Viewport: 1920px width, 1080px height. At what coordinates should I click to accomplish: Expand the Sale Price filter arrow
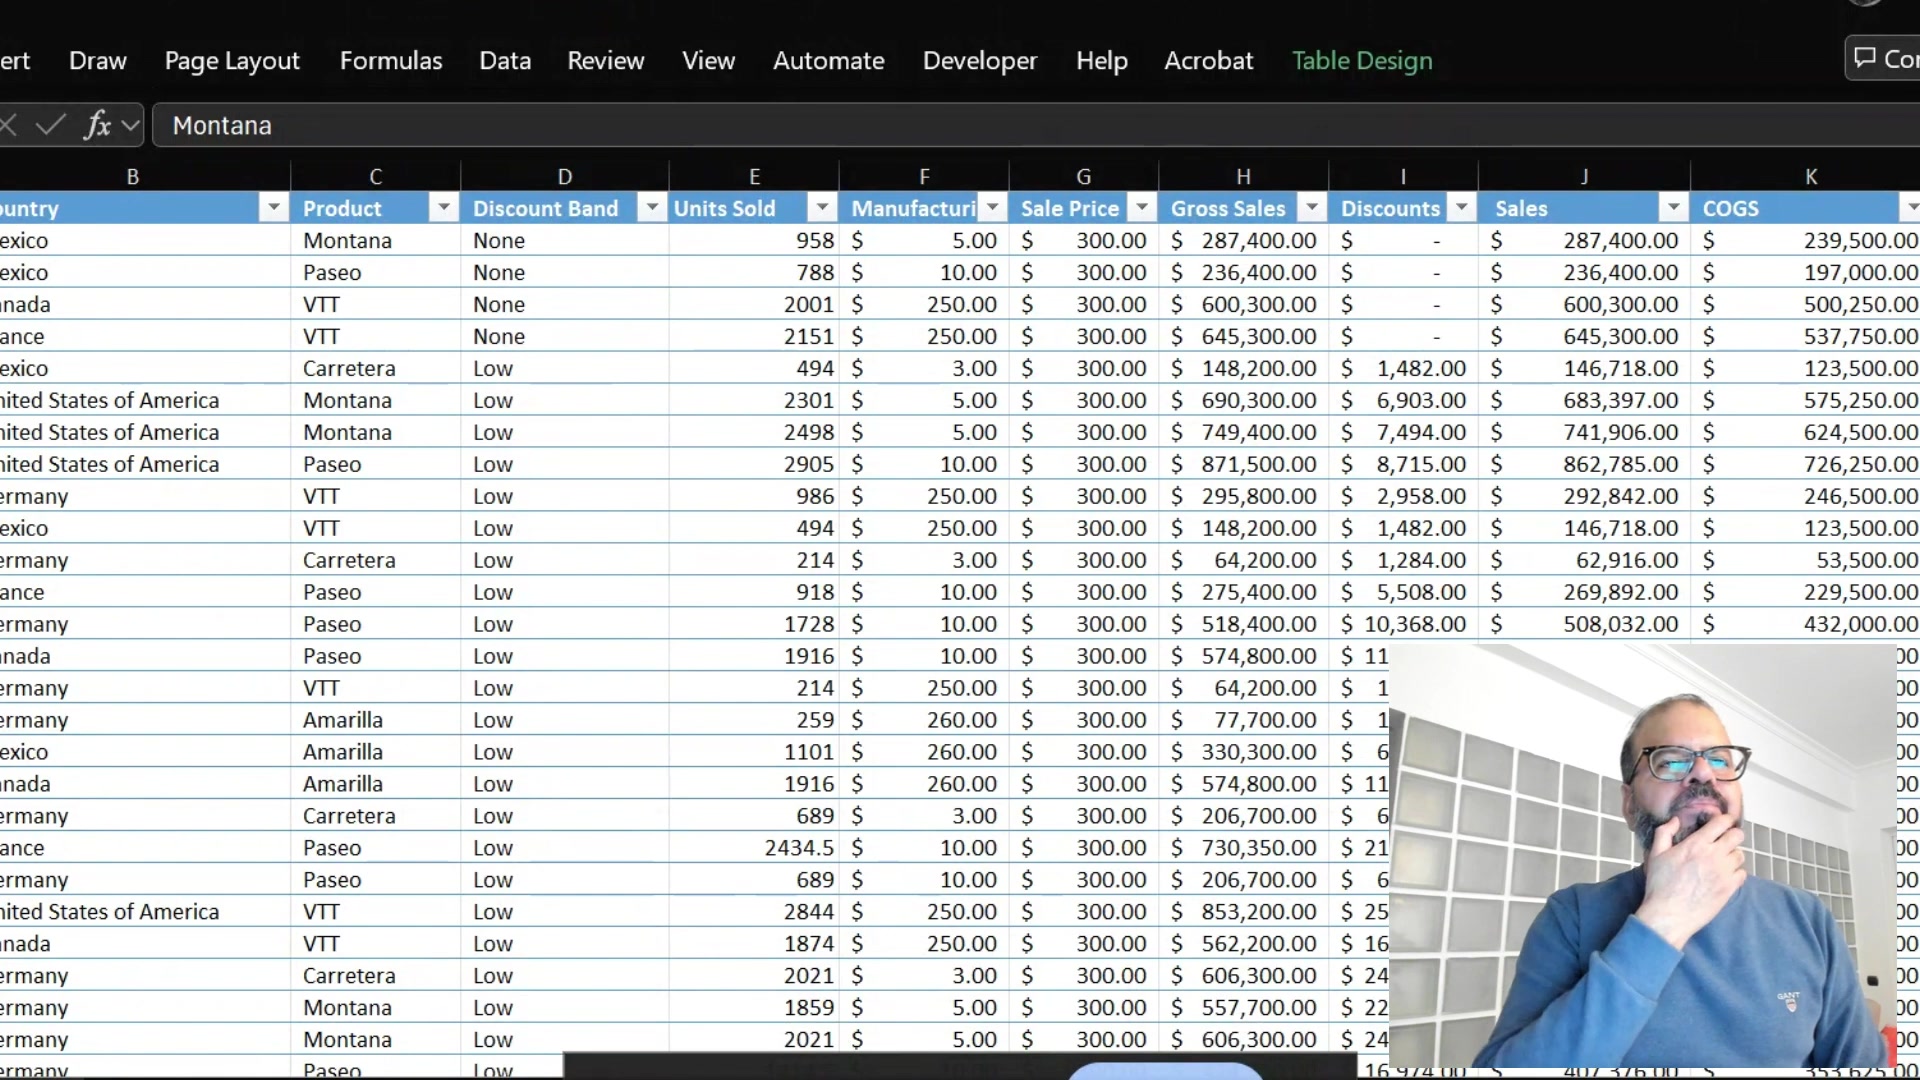coord(1141,208)
